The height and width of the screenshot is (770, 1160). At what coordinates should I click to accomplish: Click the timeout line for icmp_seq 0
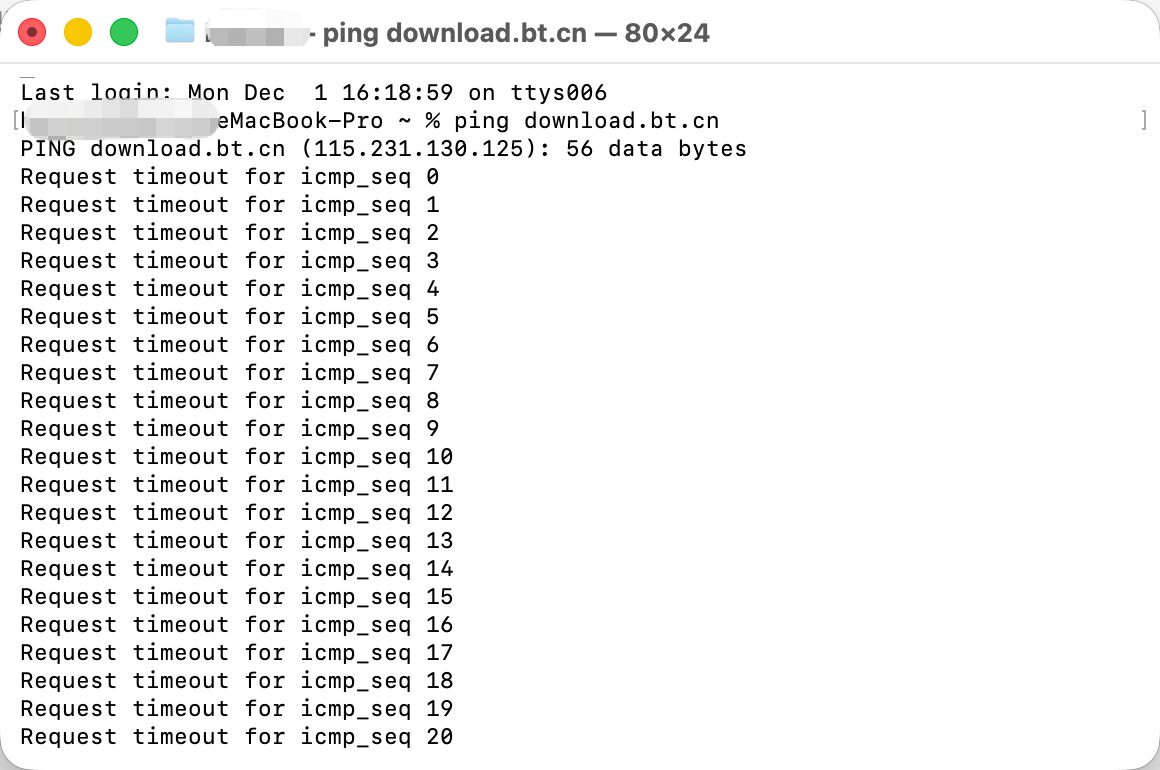pos(230,177)
